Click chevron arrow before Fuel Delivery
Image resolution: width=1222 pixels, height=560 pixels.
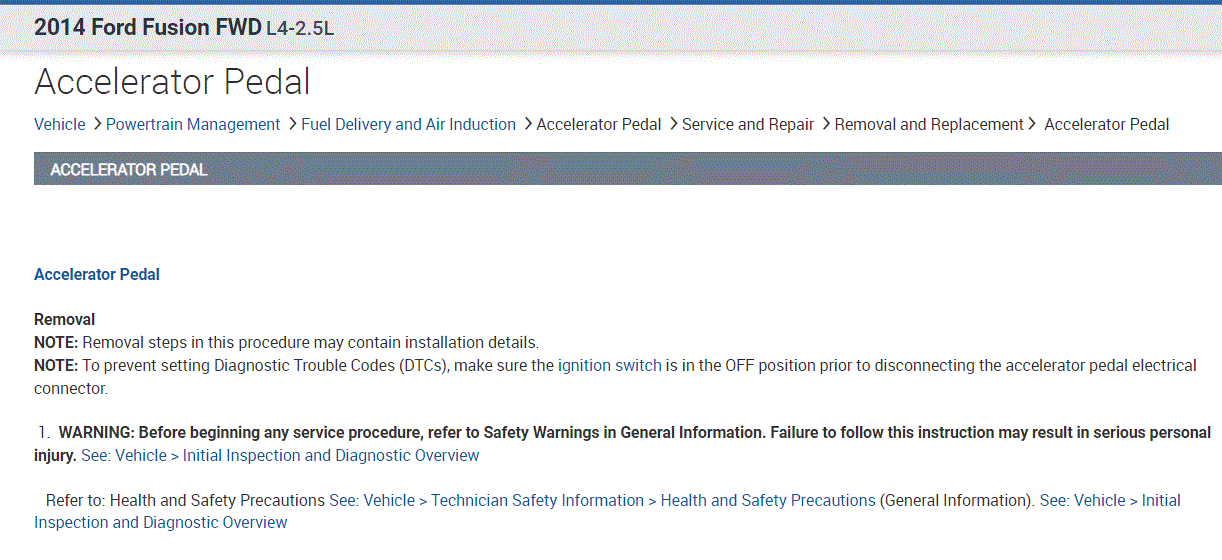[x=292, y=124]
